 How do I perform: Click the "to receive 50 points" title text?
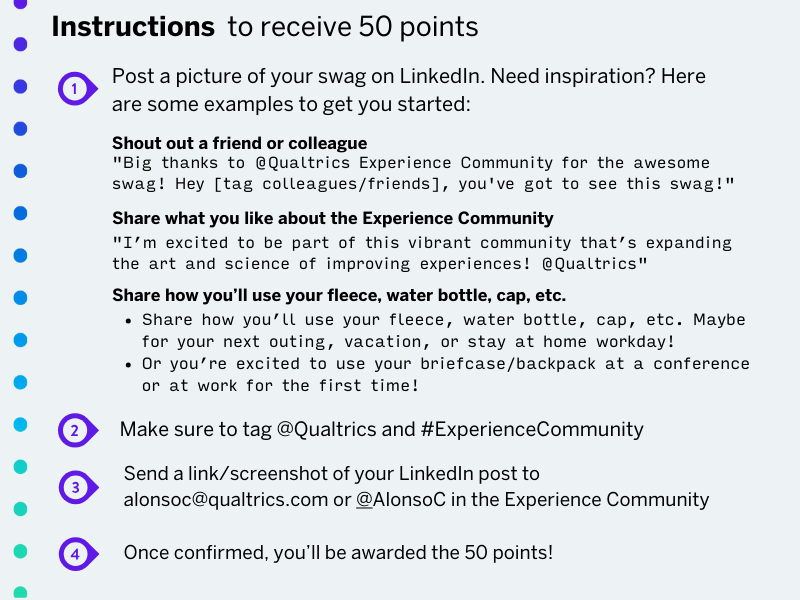(x=353, y=27)
